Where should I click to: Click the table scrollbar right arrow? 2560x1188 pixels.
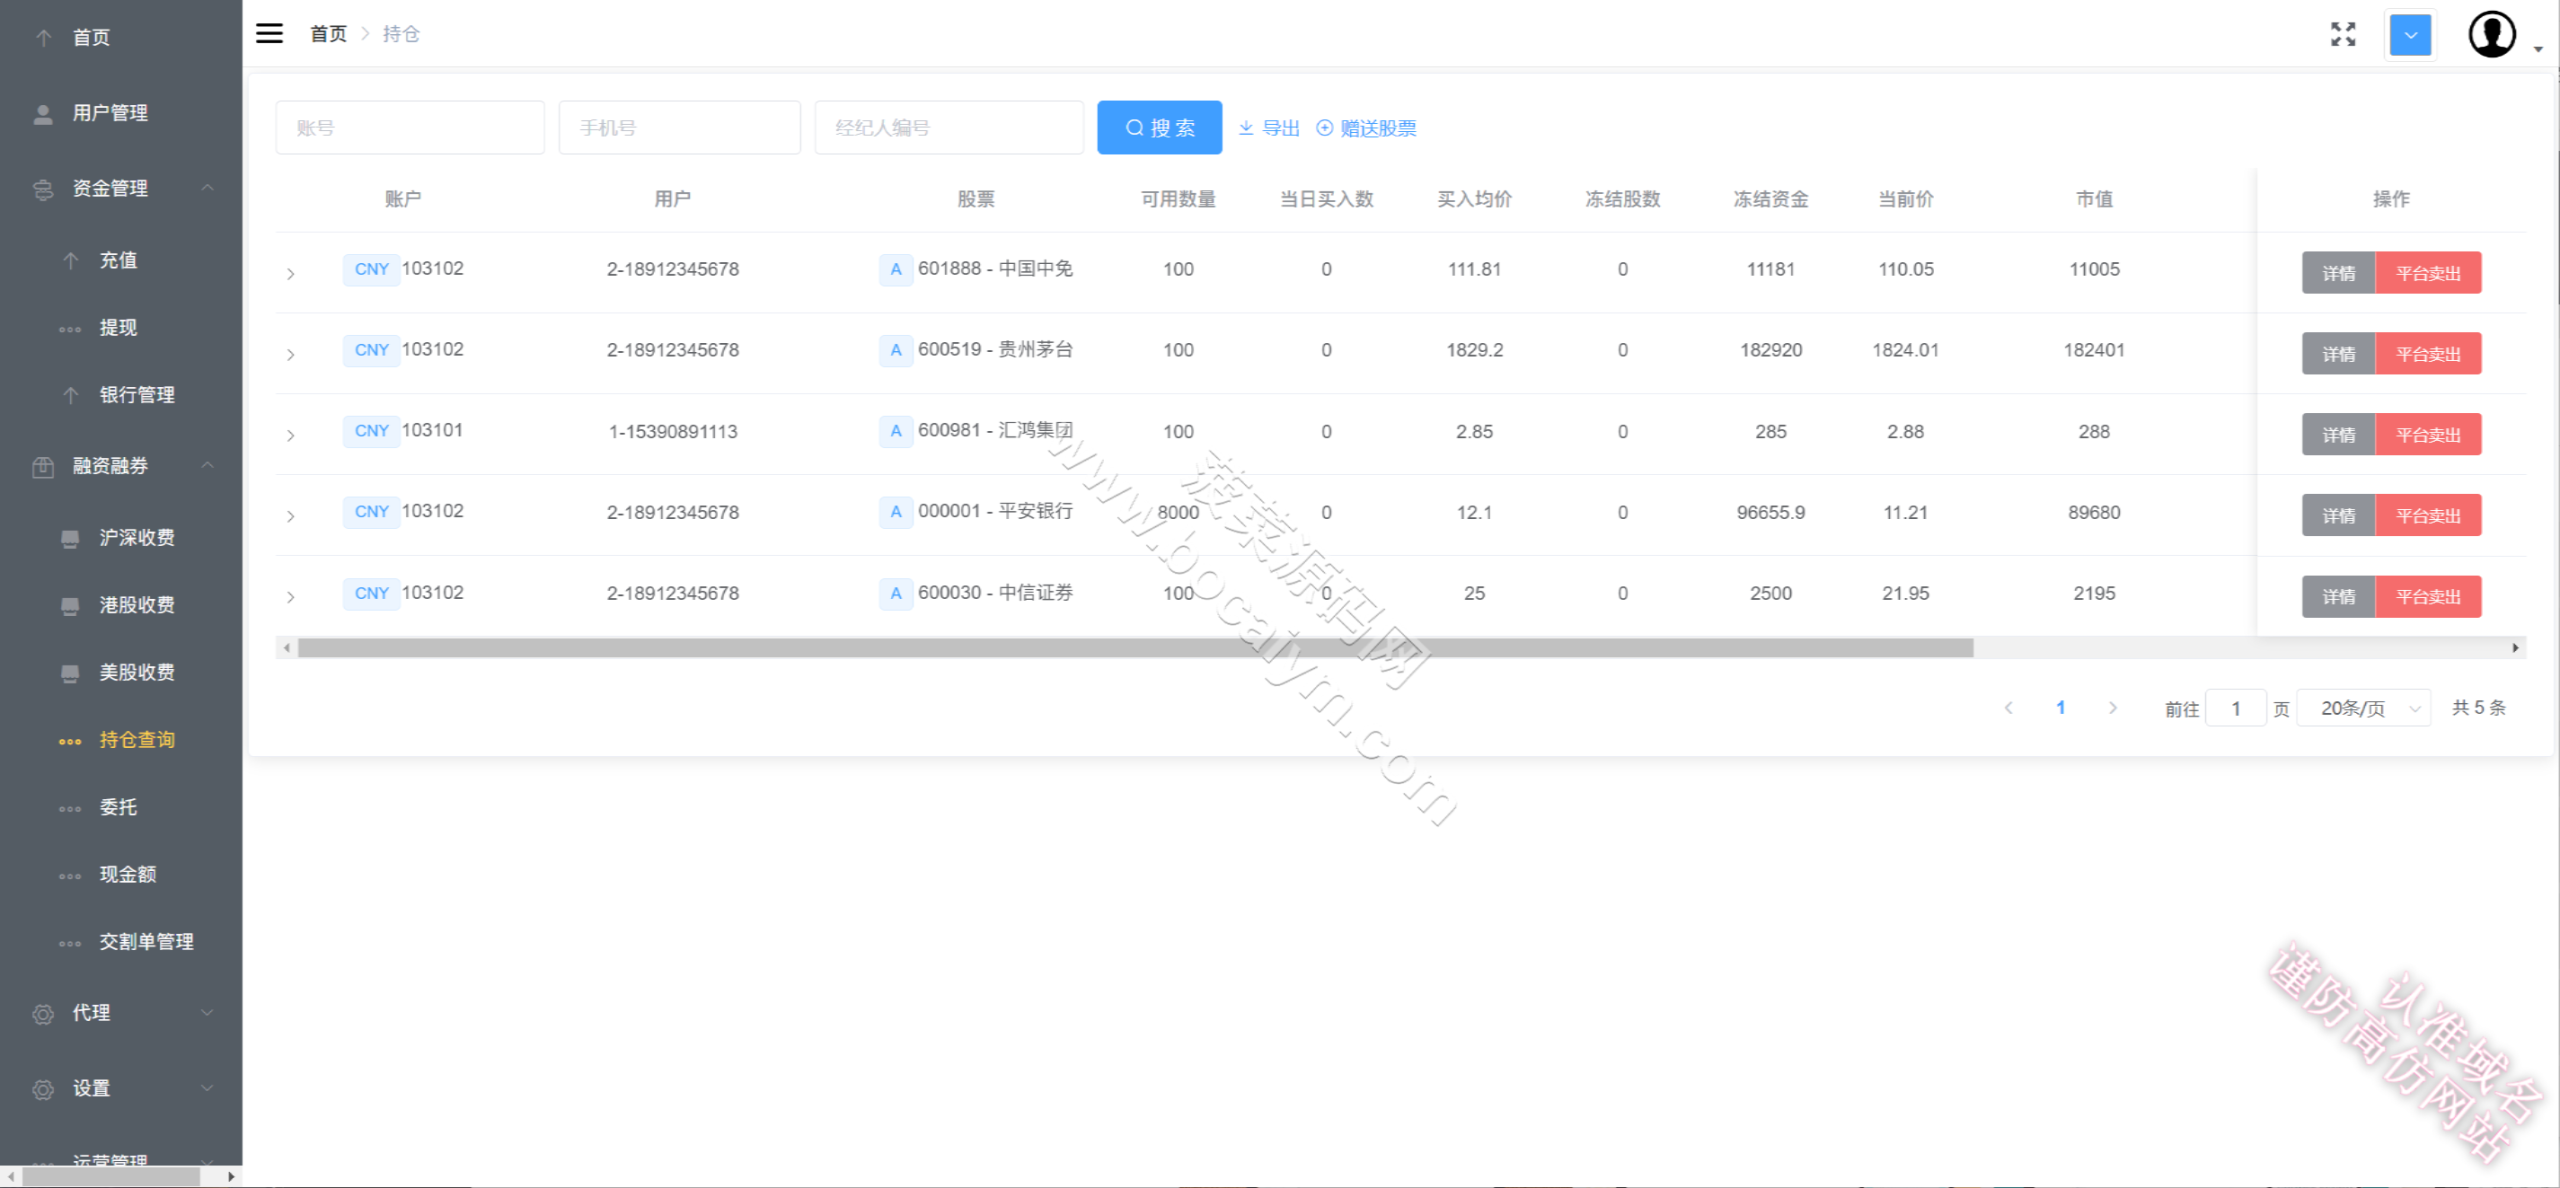click(x=2515, y=648)
